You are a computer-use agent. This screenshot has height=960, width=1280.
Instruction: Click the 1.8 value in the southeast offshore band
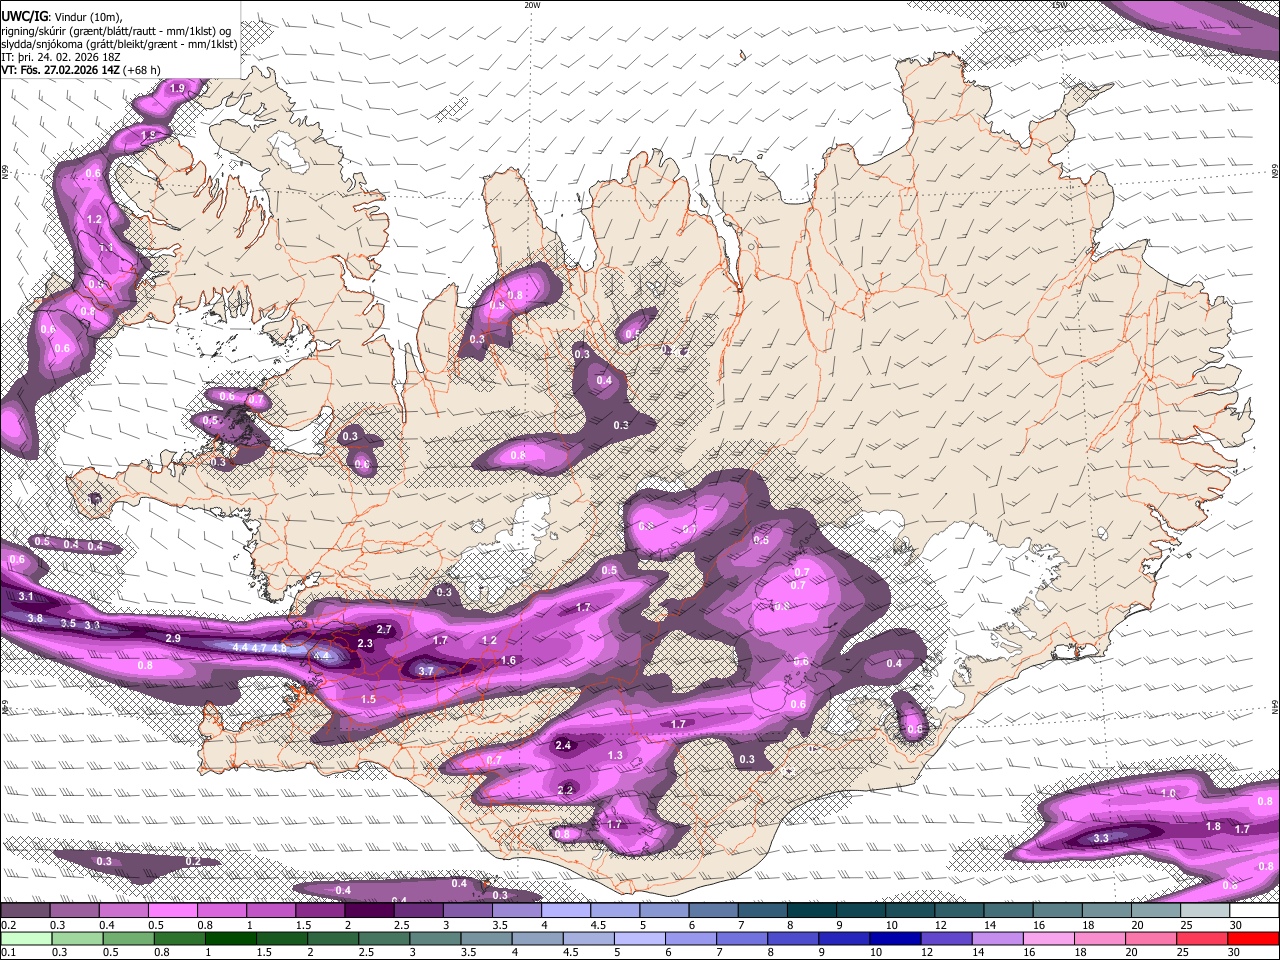1213,827
